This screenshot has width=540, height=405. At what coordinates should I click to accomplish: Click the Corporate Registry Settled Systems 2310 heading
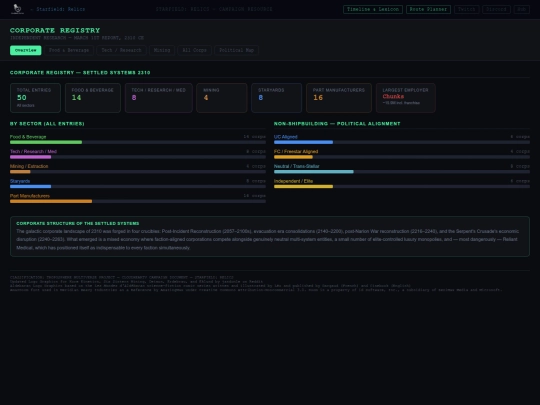[x=80, y=73]
